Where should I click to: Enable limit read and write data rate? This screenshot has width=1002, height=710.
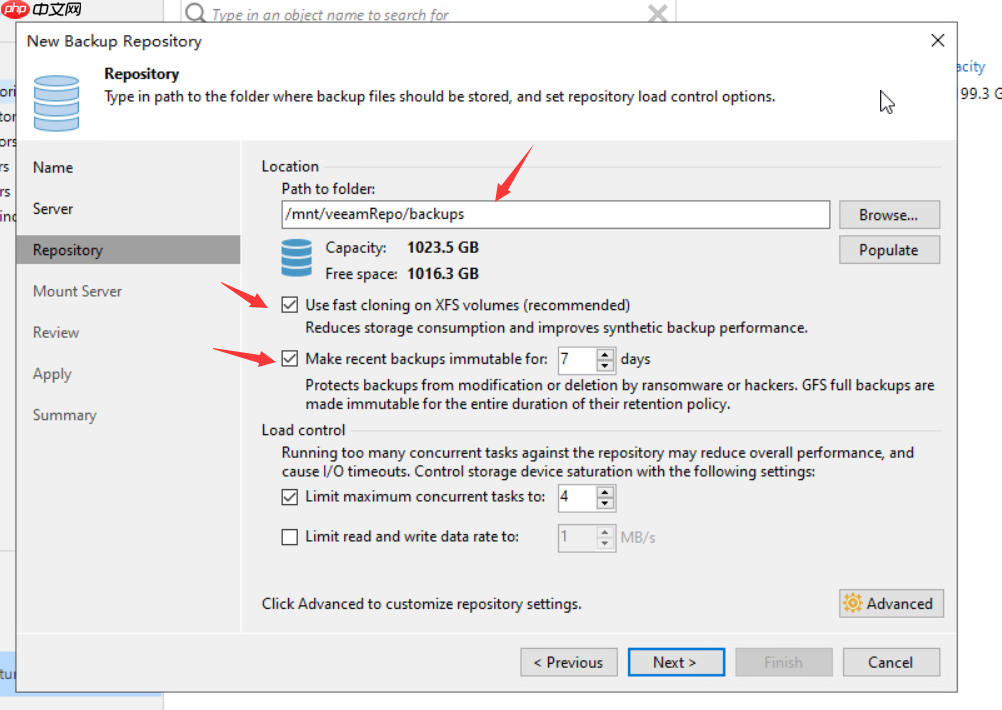point(289,537)
